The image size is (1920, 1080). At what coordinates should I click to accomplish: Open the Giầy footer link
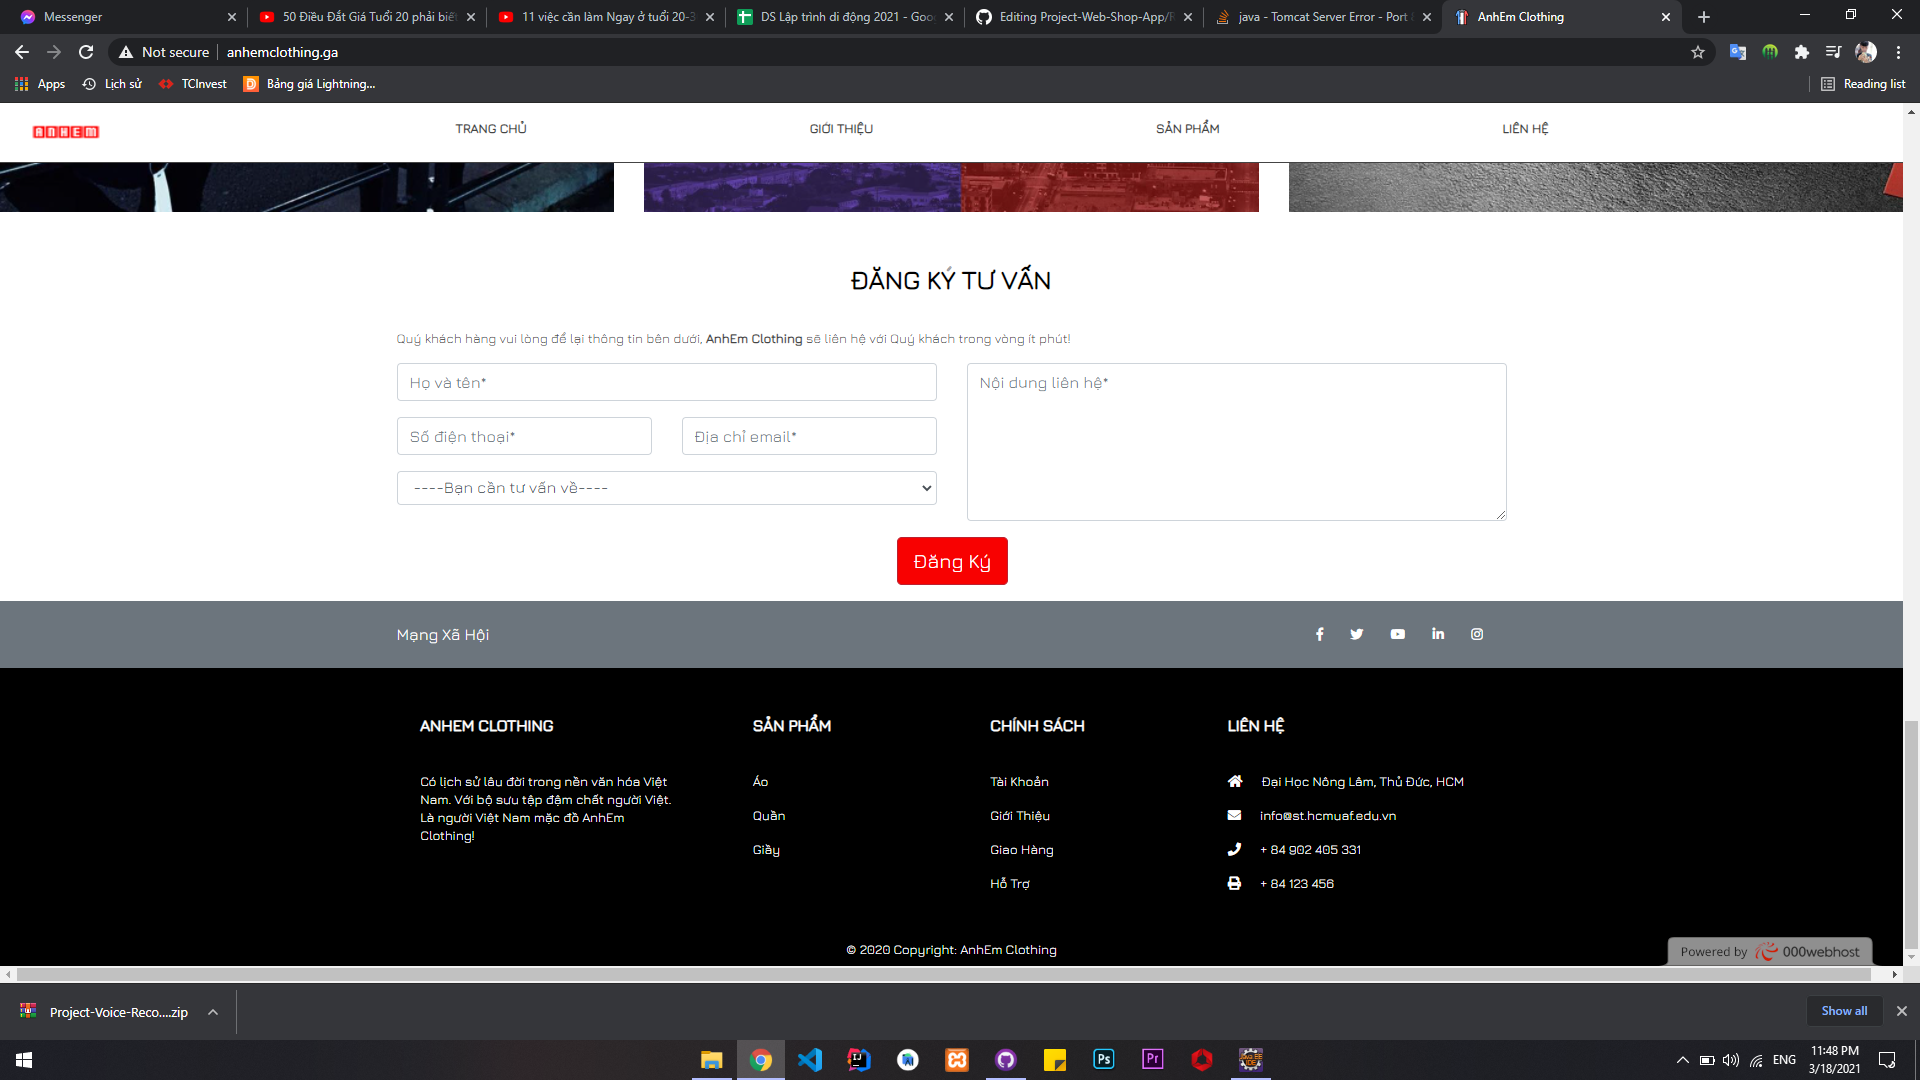766,850
